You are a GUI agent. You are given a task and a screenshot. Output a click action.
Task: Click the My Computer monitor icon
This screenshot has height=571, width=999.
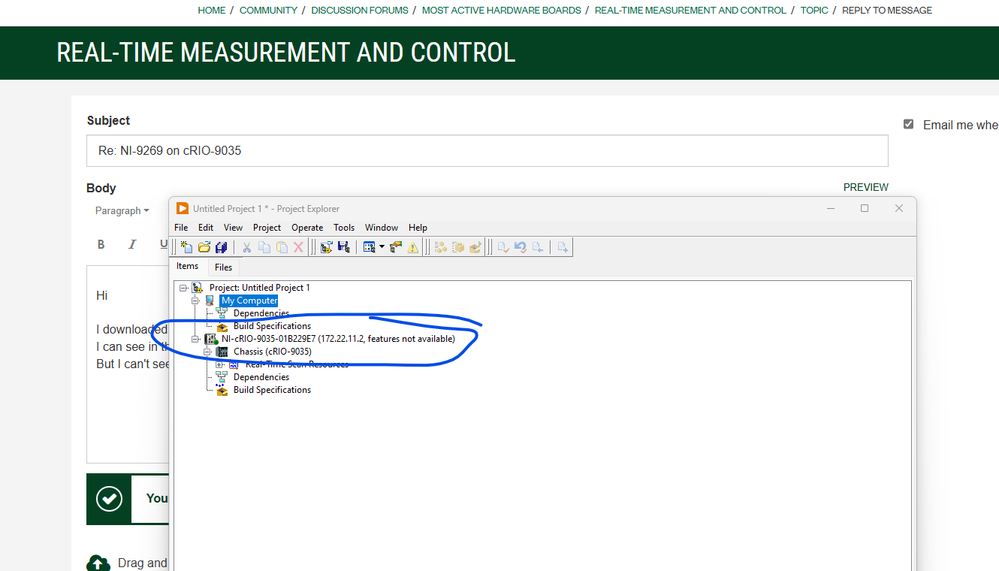[210, 300]
